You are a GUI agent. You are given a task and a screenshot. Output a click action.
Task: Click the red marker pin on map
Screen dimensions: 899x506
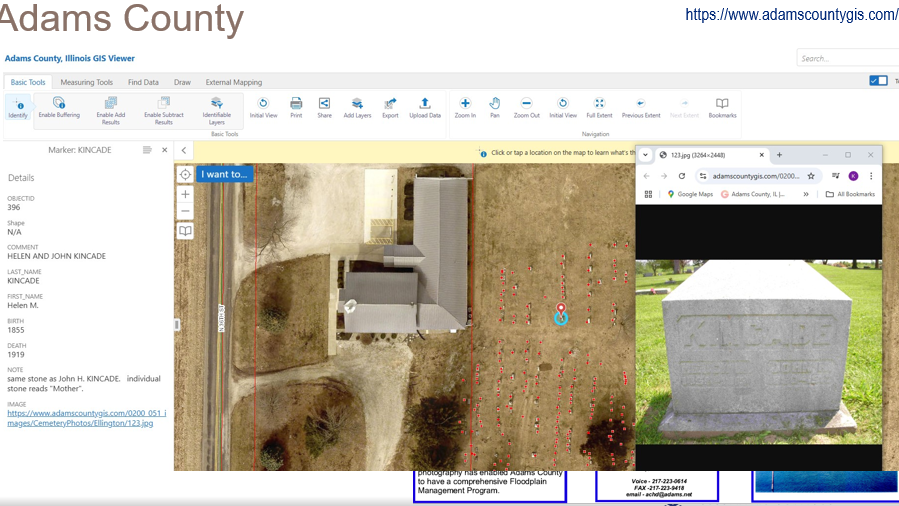561,309
